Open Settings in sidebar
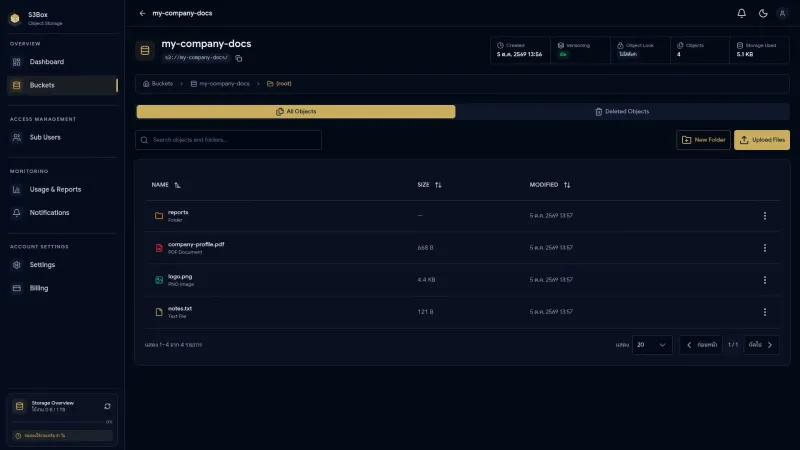 click(62, 265)
